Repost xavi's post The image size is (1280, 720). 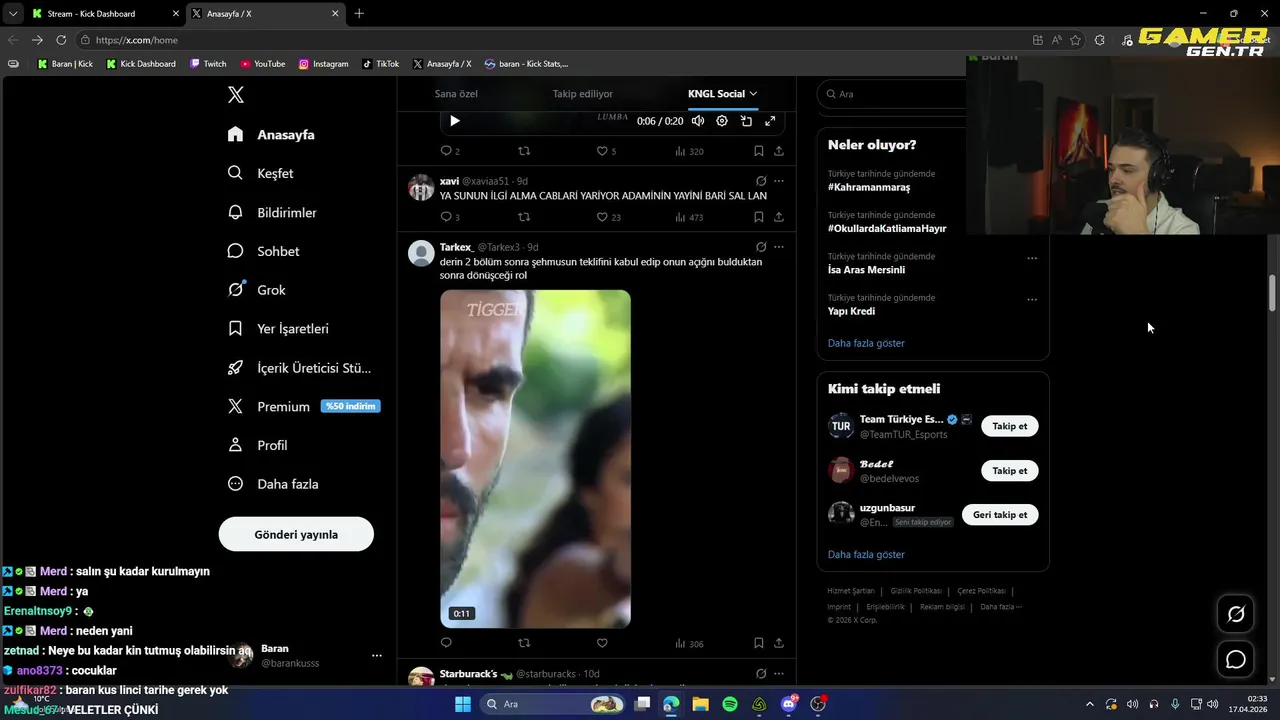524,217
